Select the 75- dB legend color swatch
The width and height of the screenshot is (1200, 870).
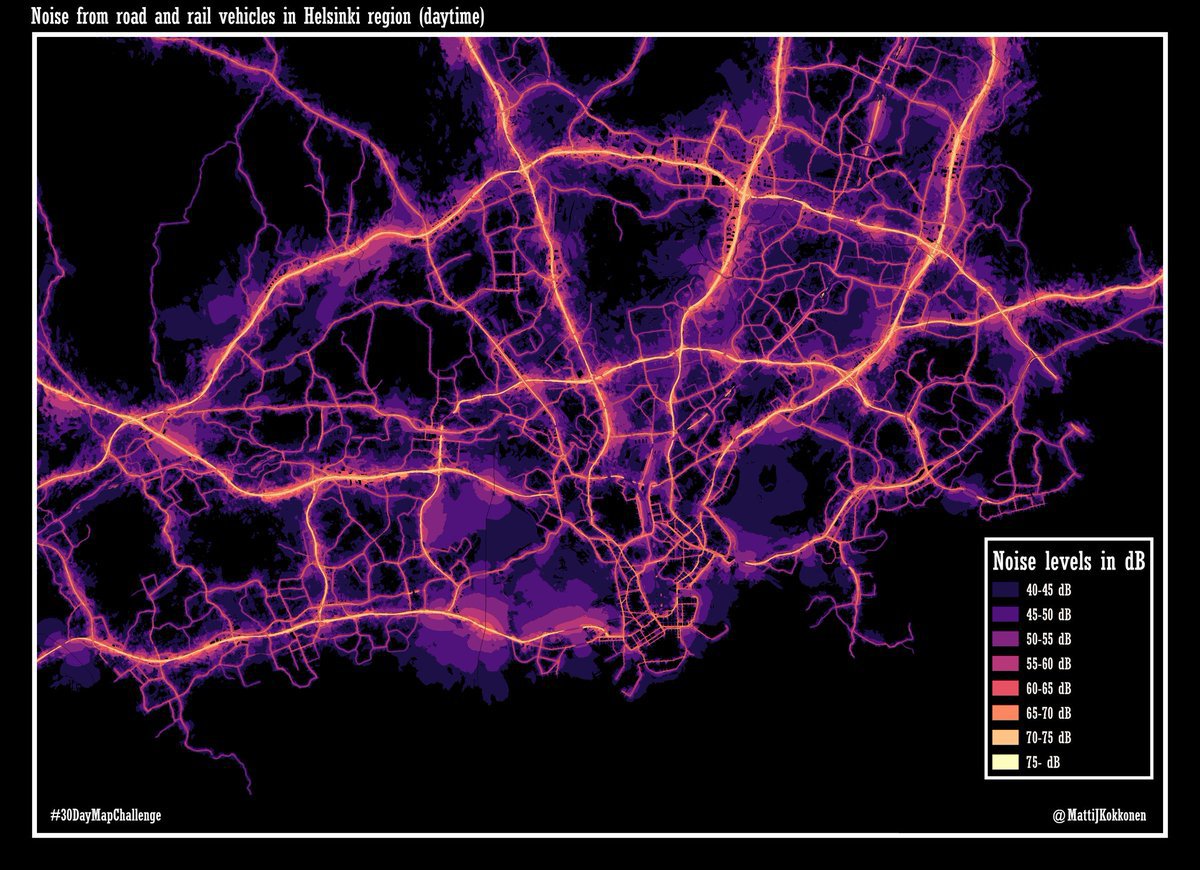(1006, 763)
